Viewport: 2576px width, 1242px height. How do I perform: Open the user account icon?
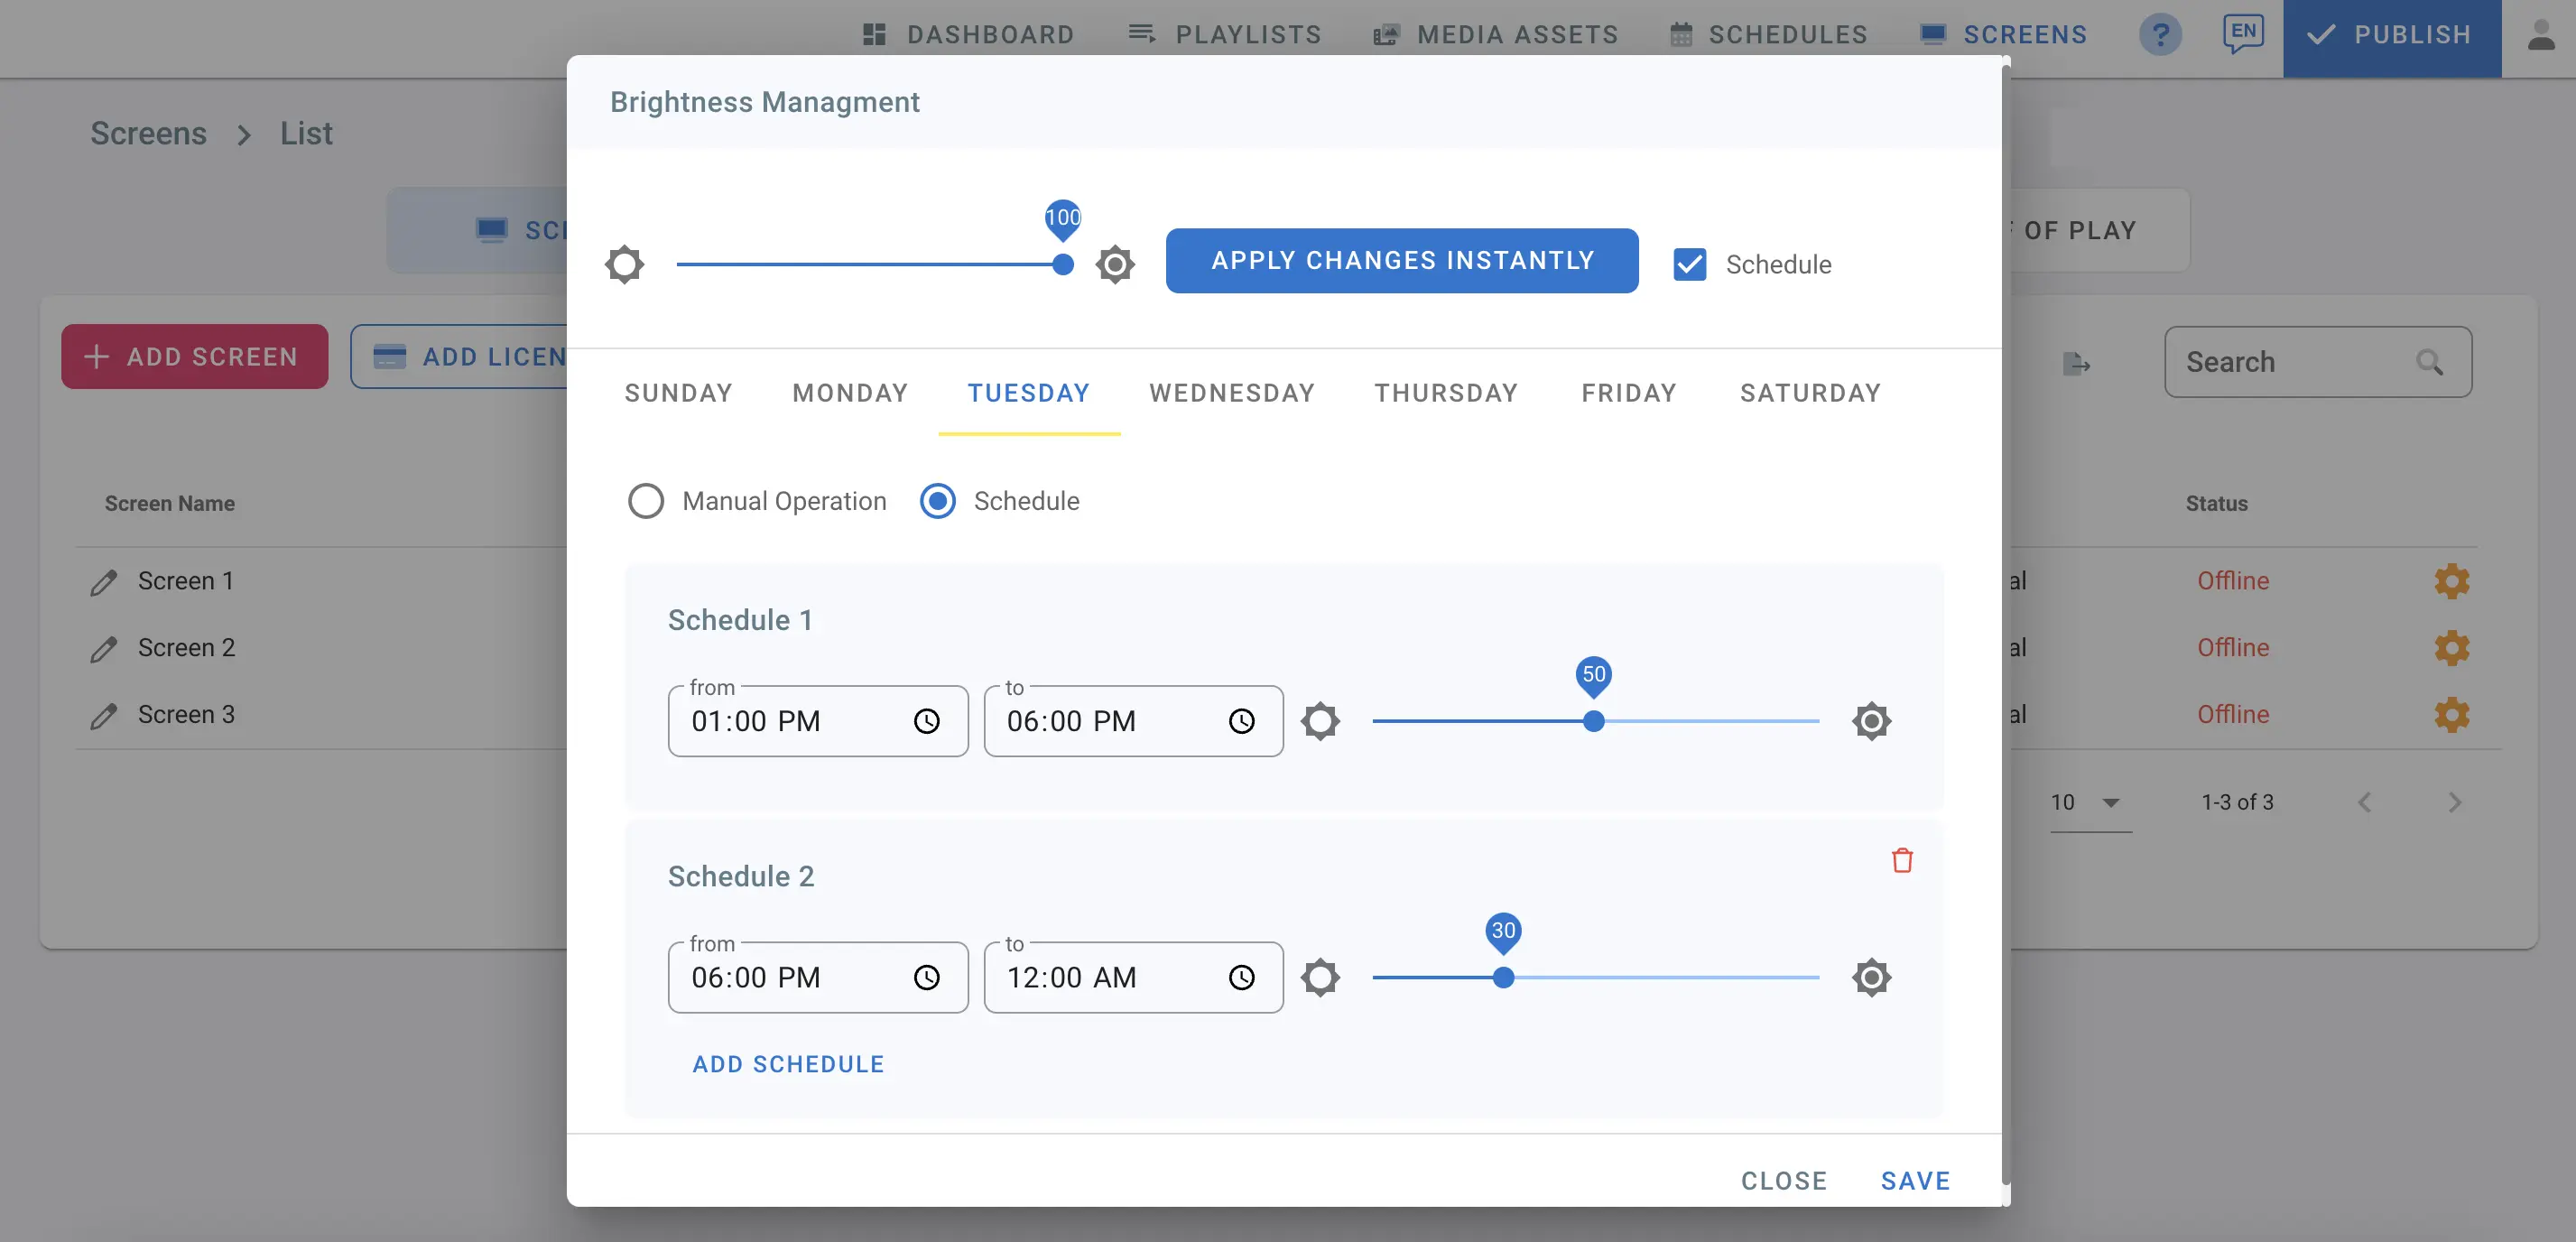click(x=2541, y=35)
